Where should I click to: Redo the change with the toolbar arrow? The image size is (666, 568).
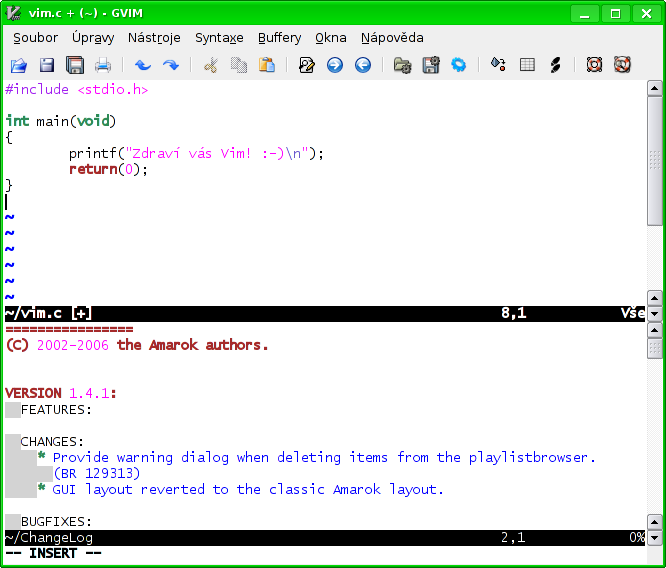tap(171, 65)
